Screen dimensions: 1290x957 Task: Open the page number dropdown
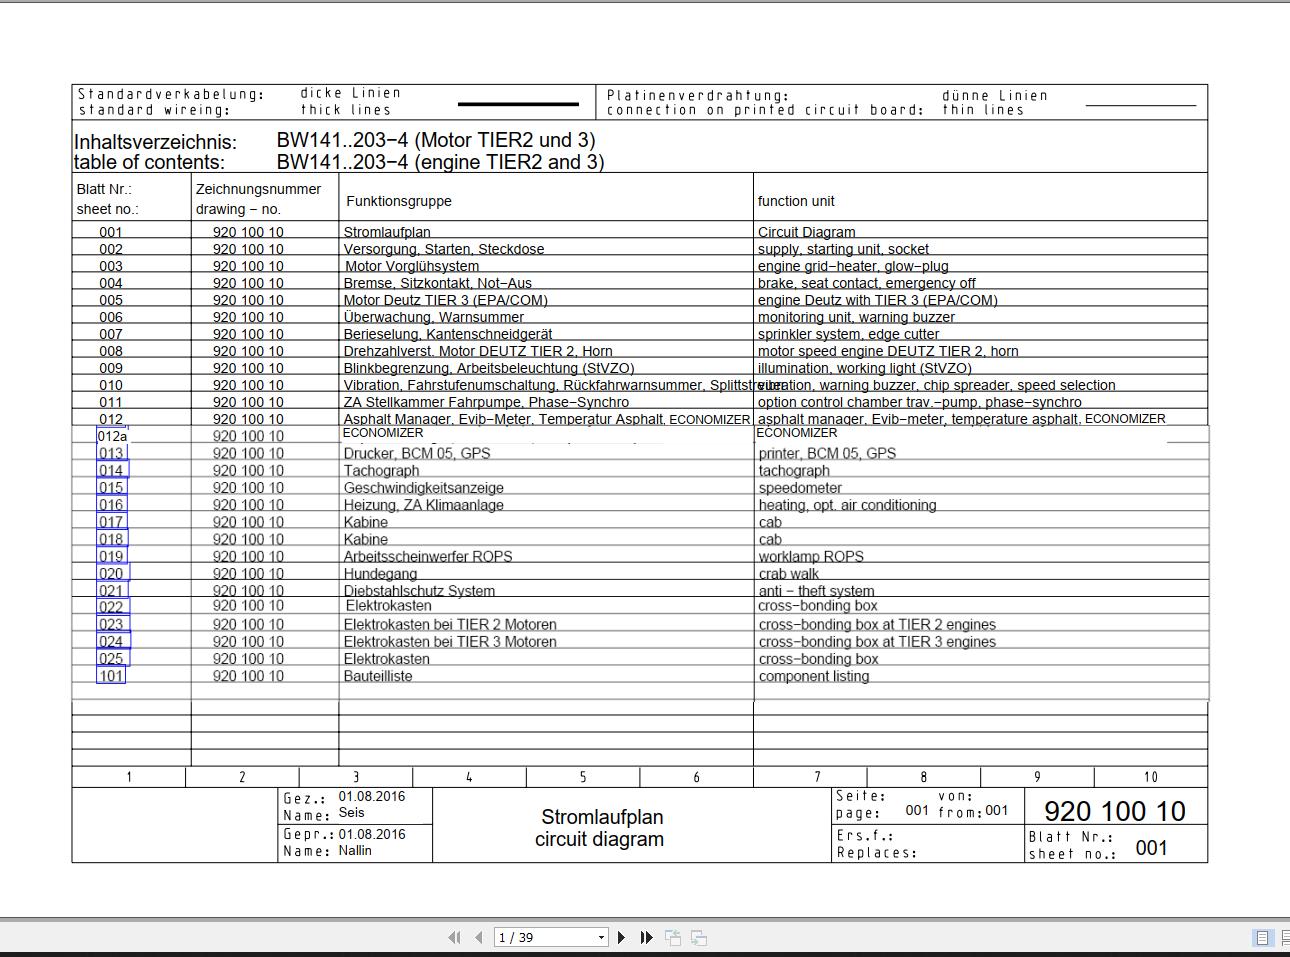pyautogui.click(x=601, y=938)
